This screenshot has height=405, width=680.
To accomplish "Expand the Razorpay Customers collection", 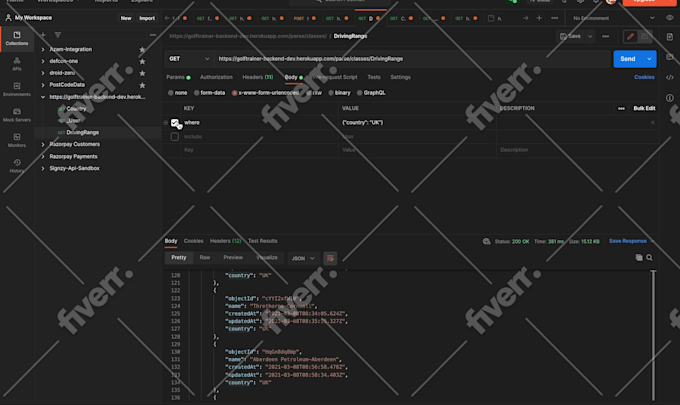I will tap(43, 144).
